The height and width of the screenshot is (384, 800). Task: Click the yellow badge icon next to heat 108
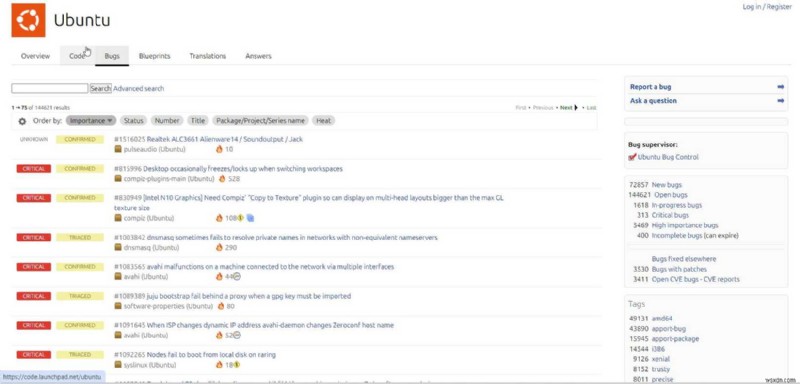(240, 218)
